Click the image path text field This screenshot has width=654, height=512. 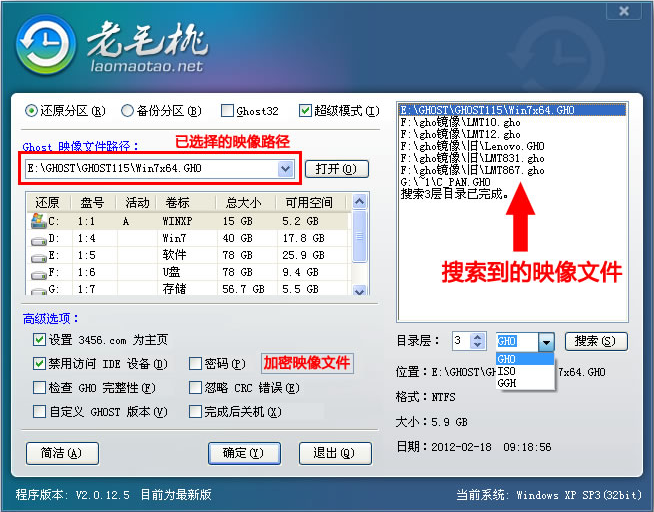151,169
